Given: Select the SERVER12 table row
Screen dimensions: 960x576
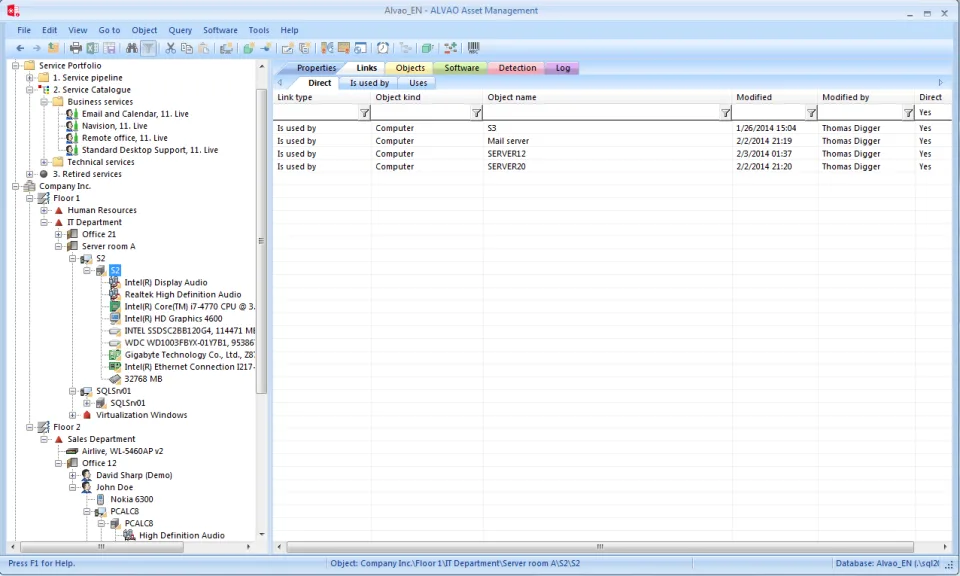Looking at the screenshot, I should click(x=611, y=154).
